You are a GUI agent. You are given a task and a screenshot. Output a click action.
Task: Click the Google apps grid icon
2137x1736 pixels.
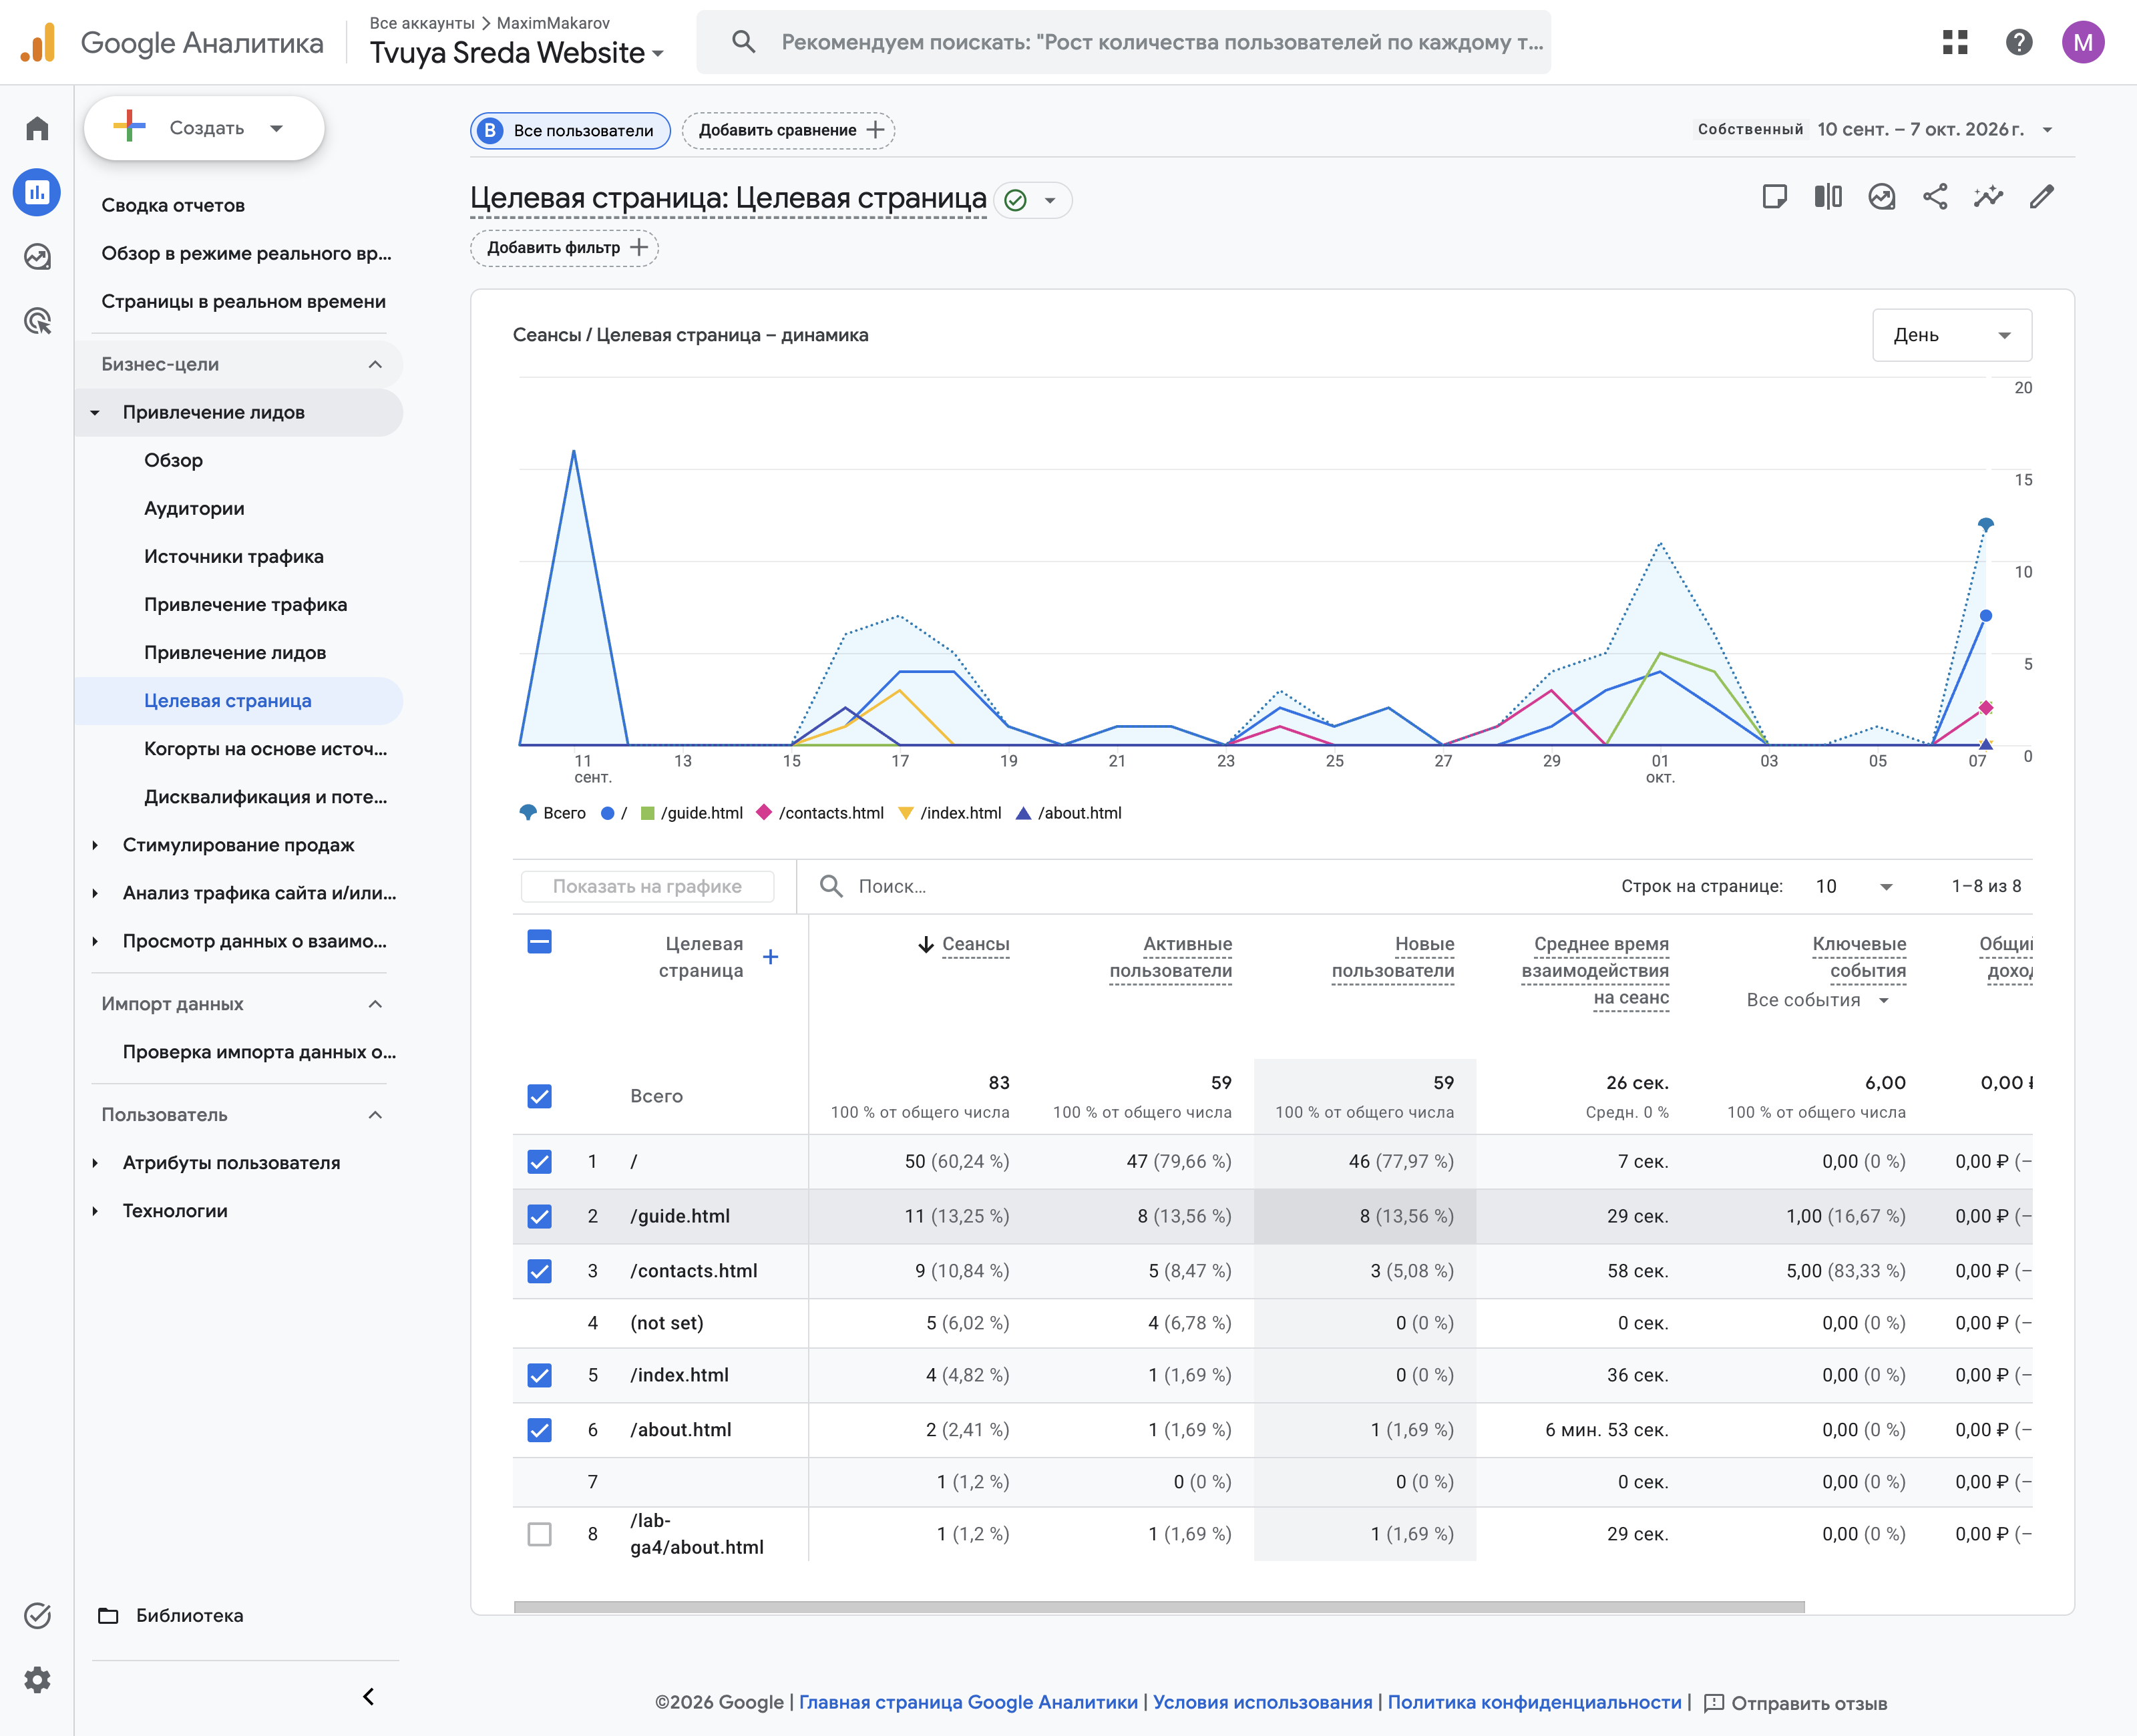coord(1955,42)
